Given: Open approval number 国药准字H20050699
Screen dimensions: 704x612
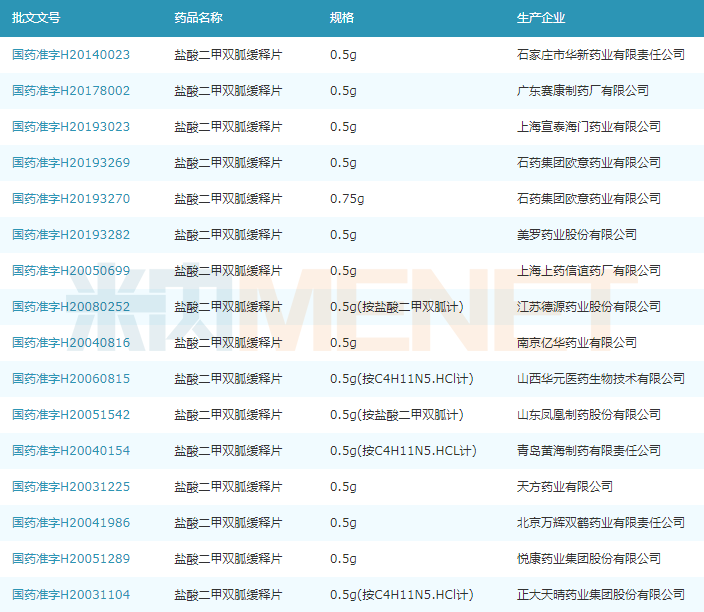Looking at the screenshot, I should click(x=71, y=271).
